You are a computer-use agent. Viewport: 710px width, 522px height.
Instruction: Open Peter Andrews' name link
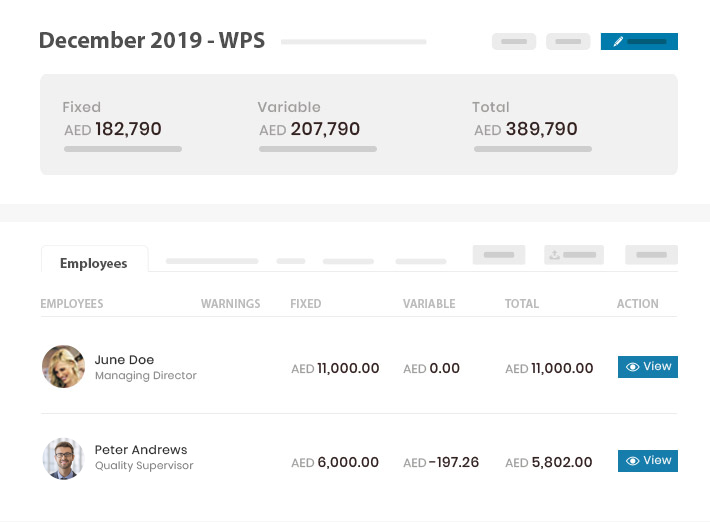(141, 450)
